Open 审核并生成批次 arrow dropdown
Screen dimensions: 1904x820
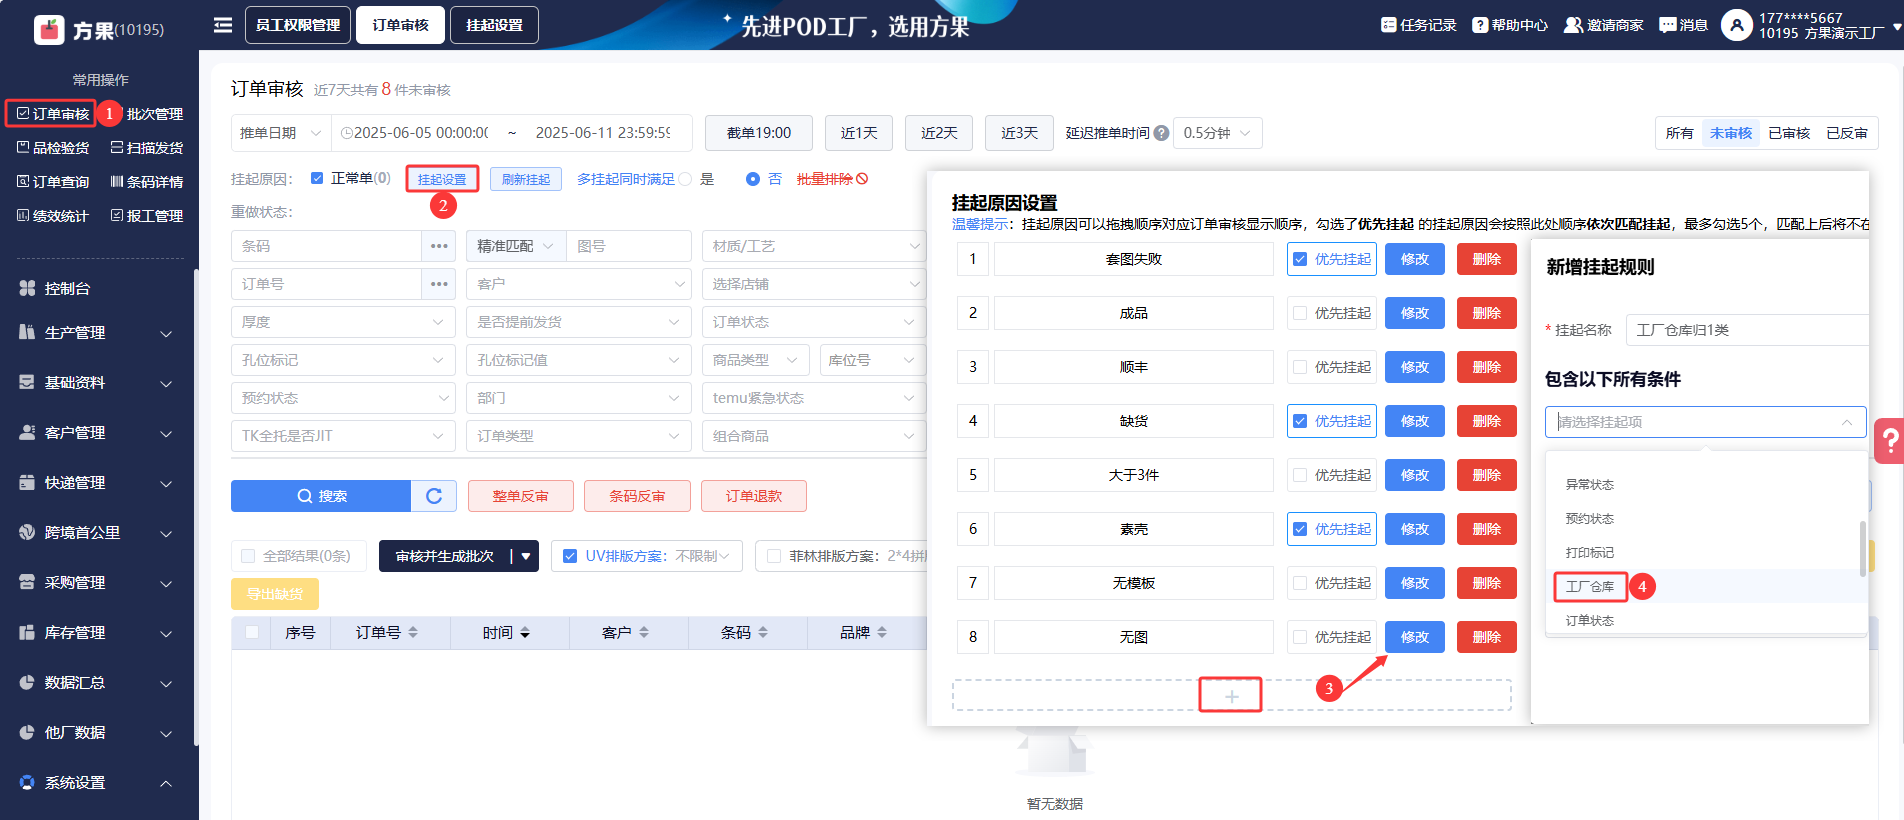(526, 556)
